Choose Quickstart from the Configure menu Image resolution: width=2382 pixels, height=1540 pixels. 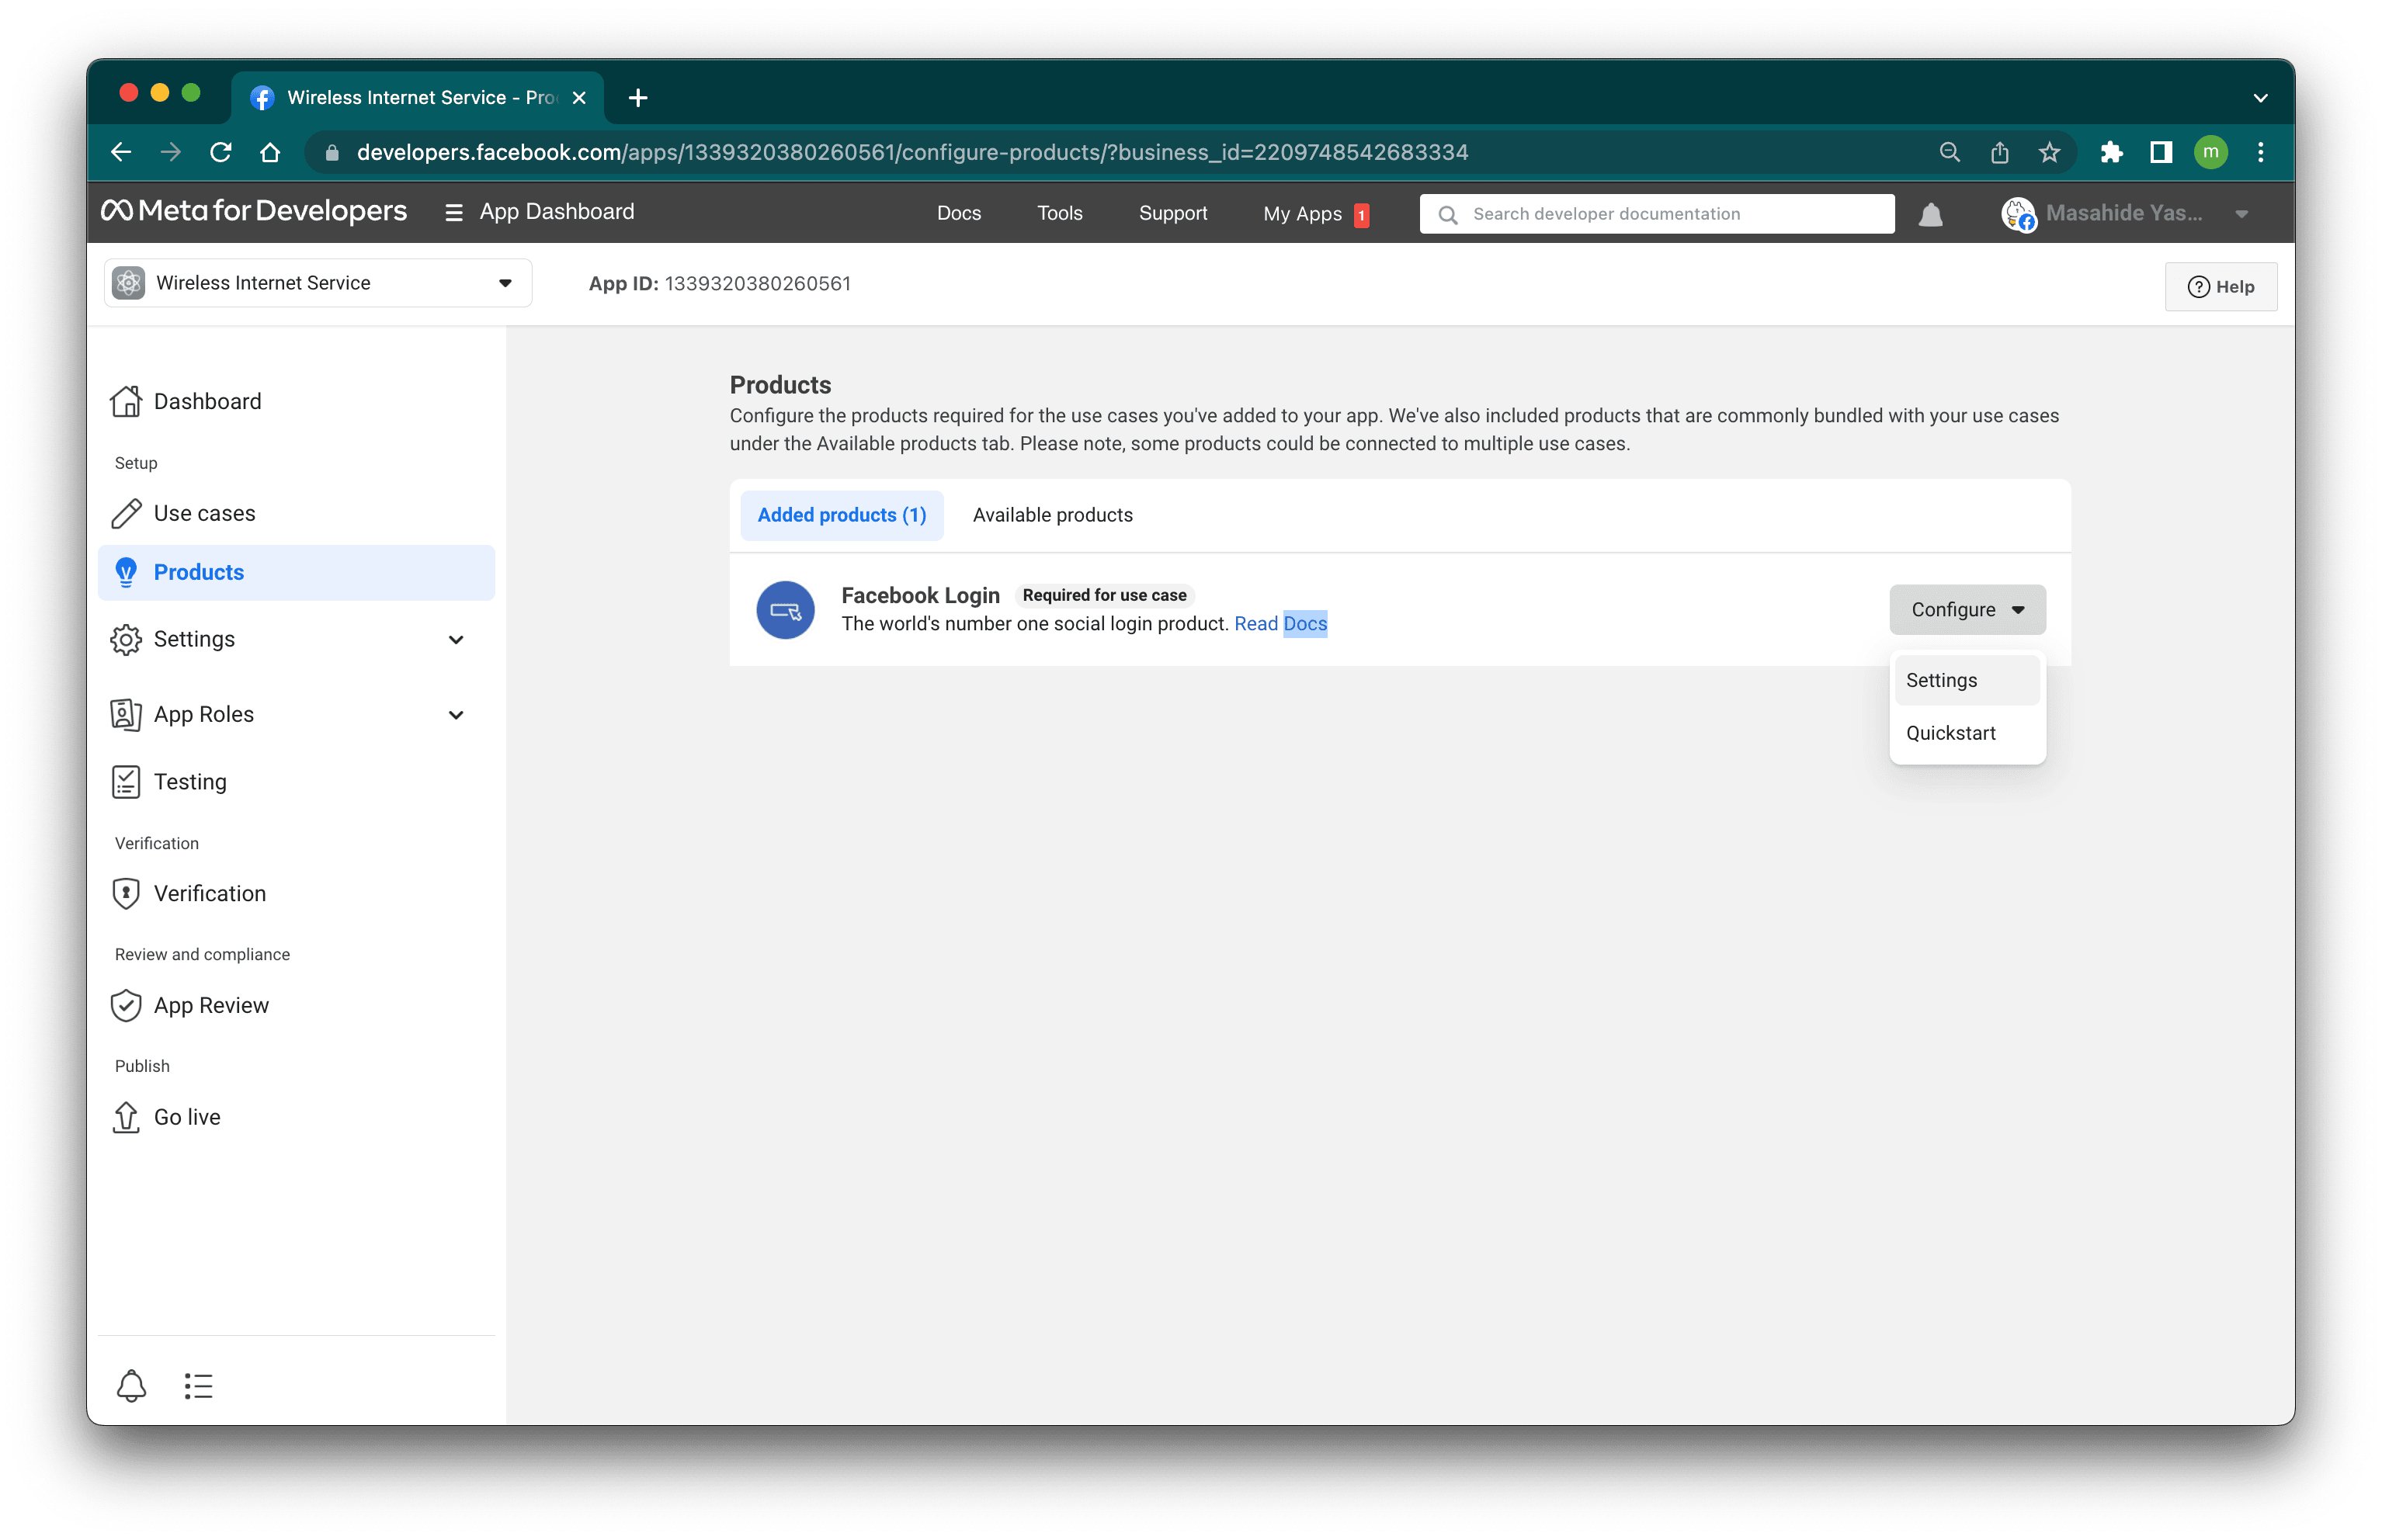[1966, 733]
